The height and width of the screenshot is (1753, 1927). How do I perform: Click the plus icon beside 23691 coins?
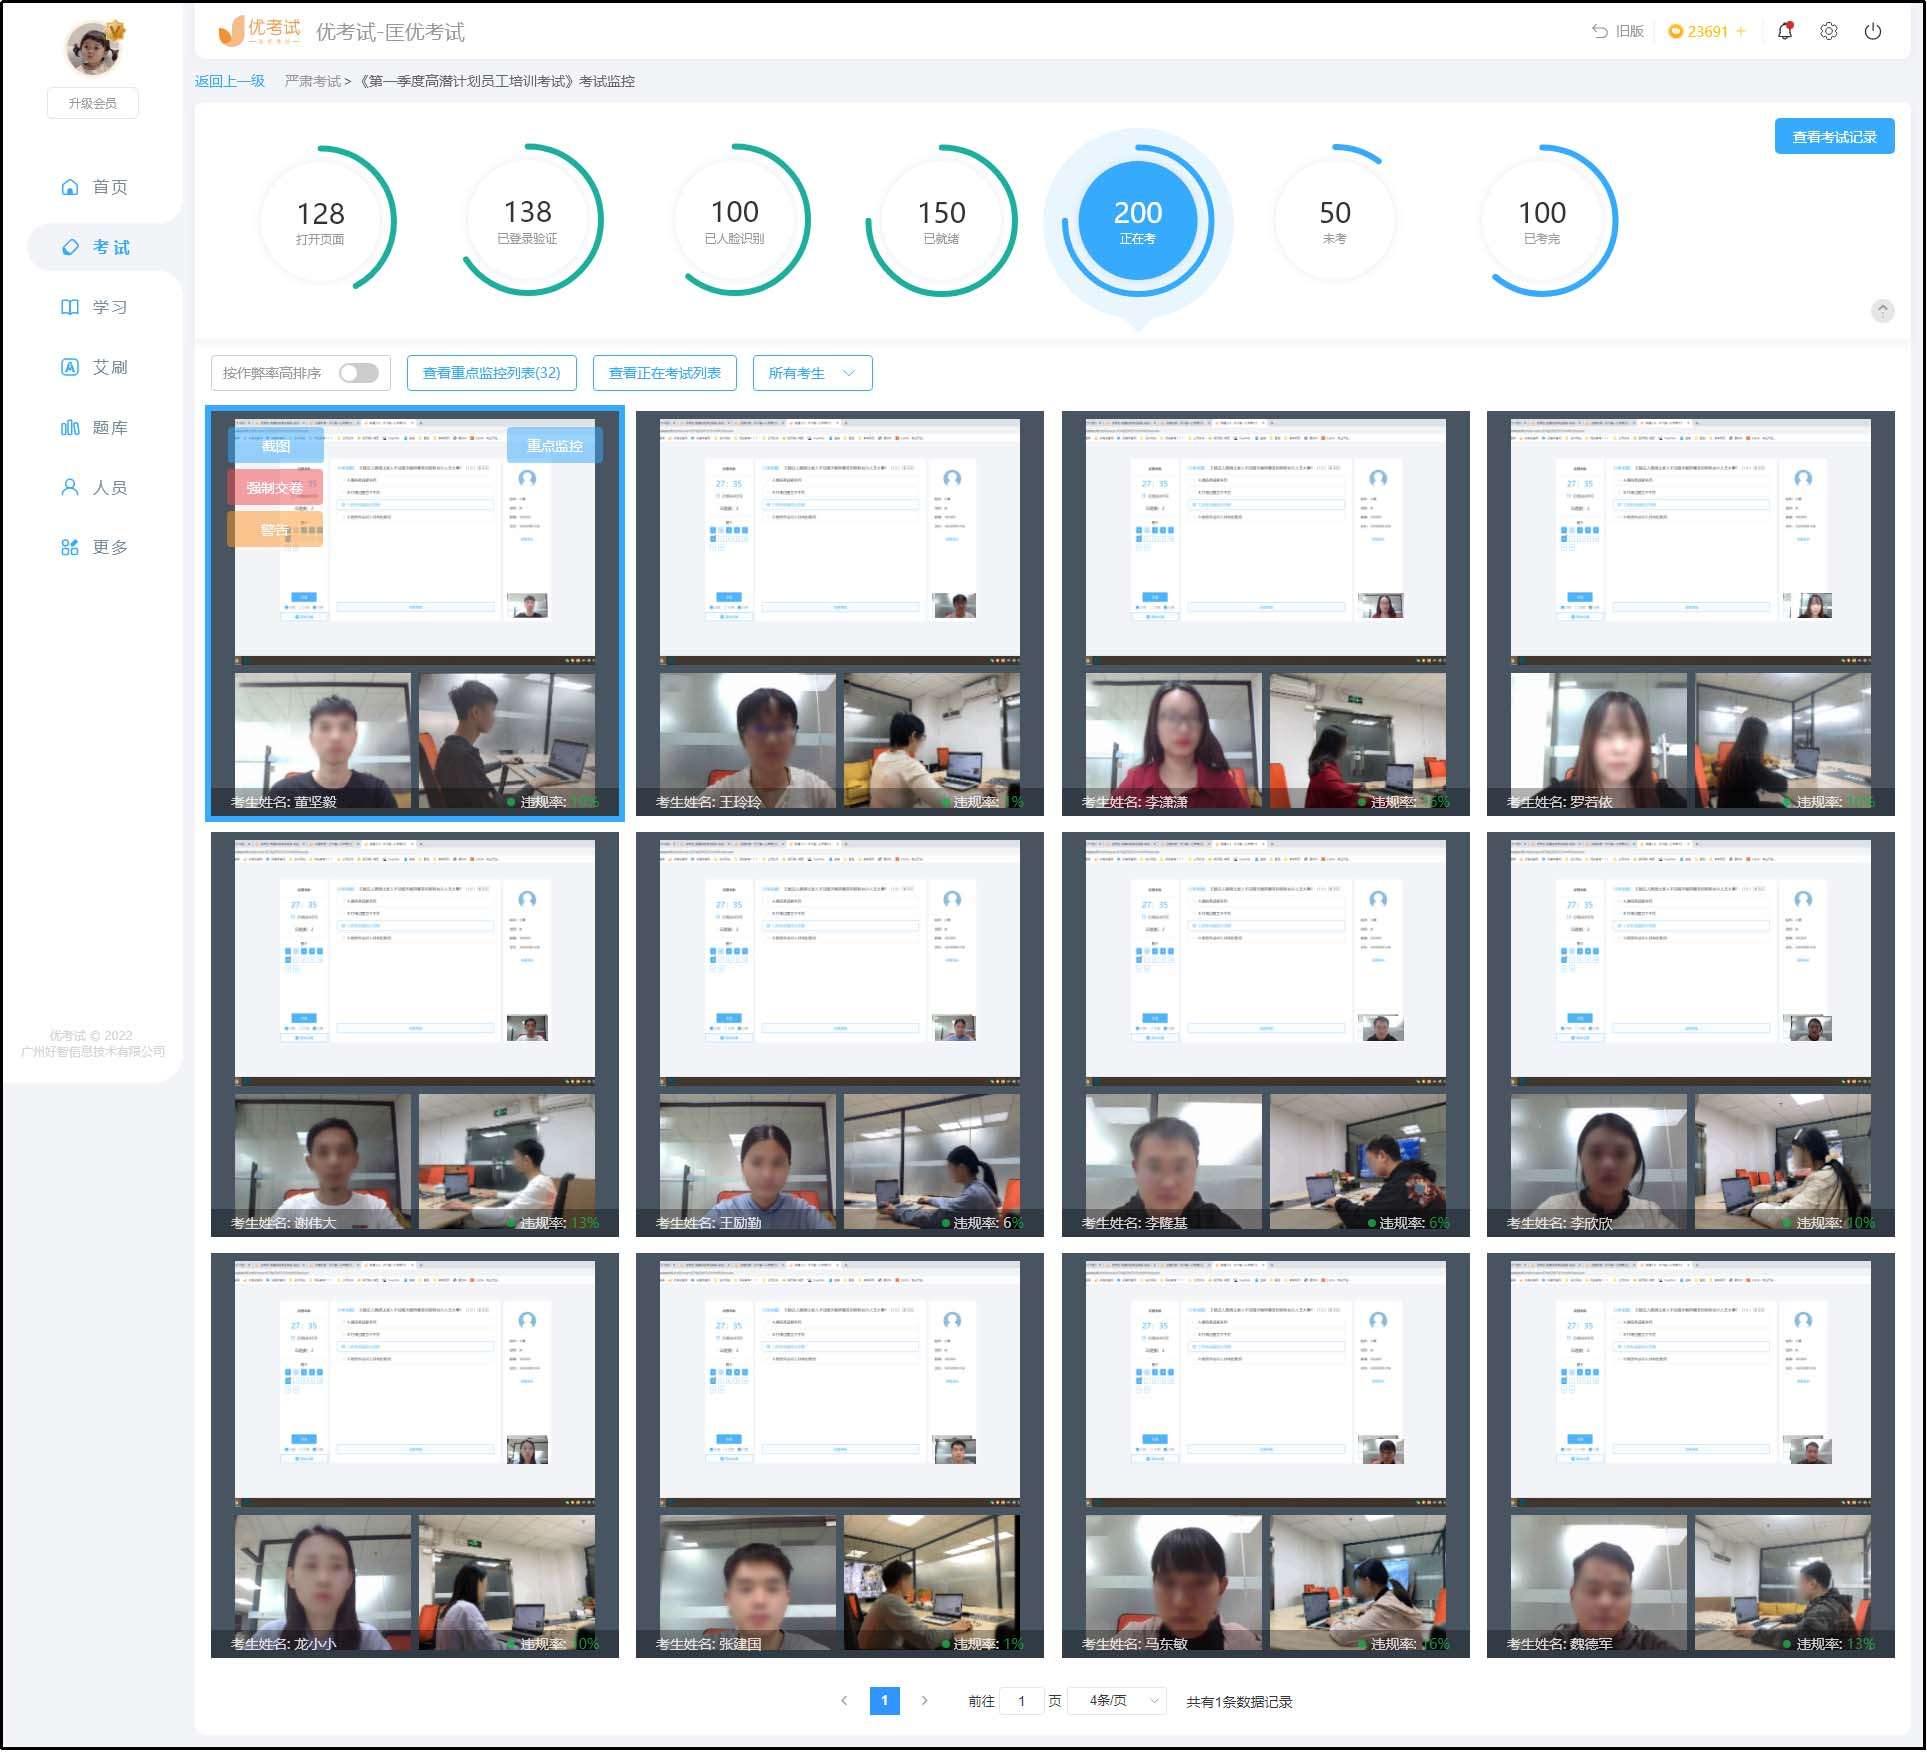(x=1741, y=31)
